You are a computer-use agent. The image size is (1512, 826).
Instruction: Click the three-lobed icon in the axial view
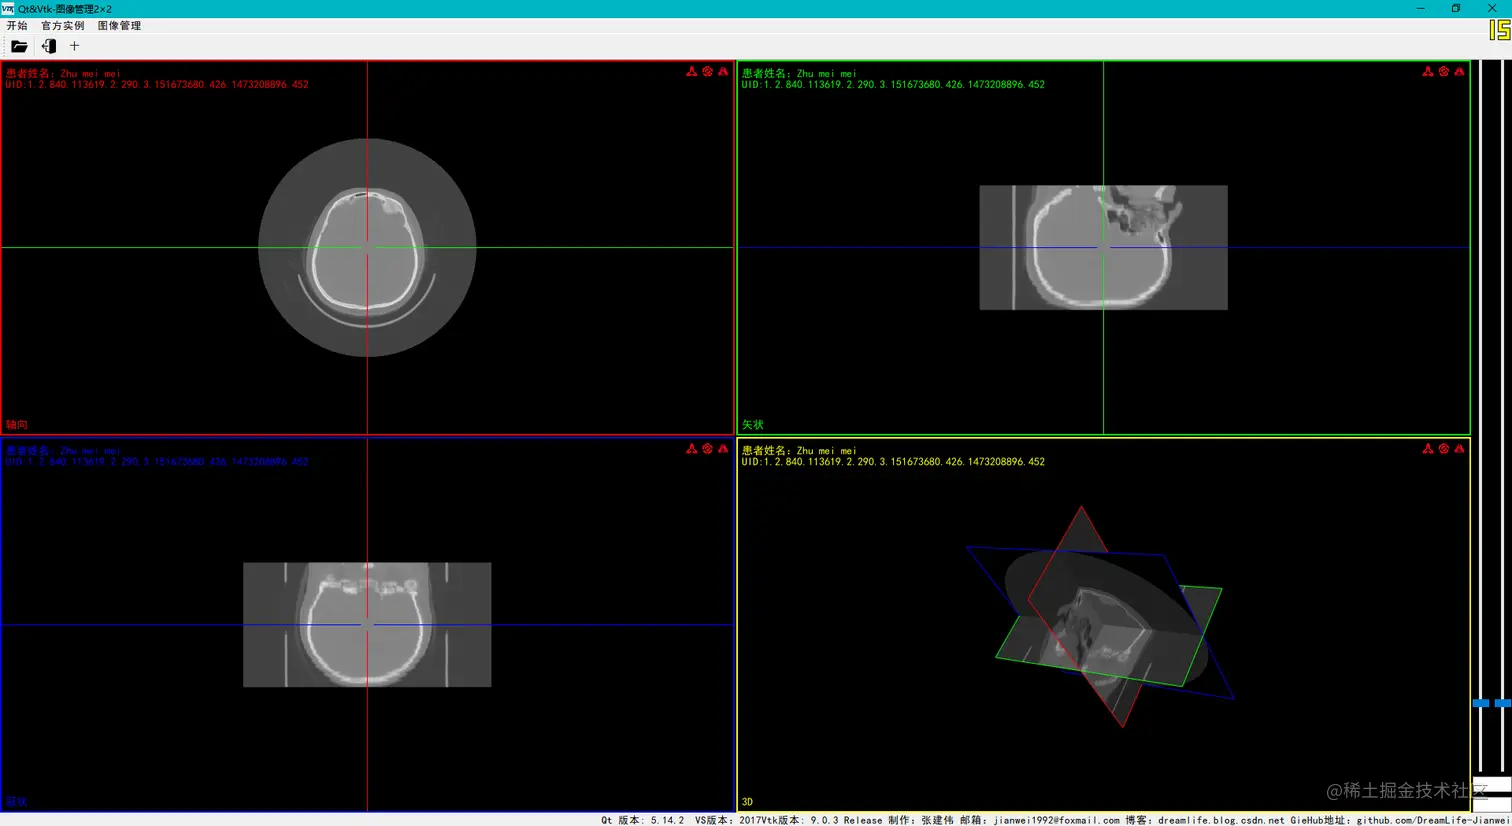coord(691,72)
